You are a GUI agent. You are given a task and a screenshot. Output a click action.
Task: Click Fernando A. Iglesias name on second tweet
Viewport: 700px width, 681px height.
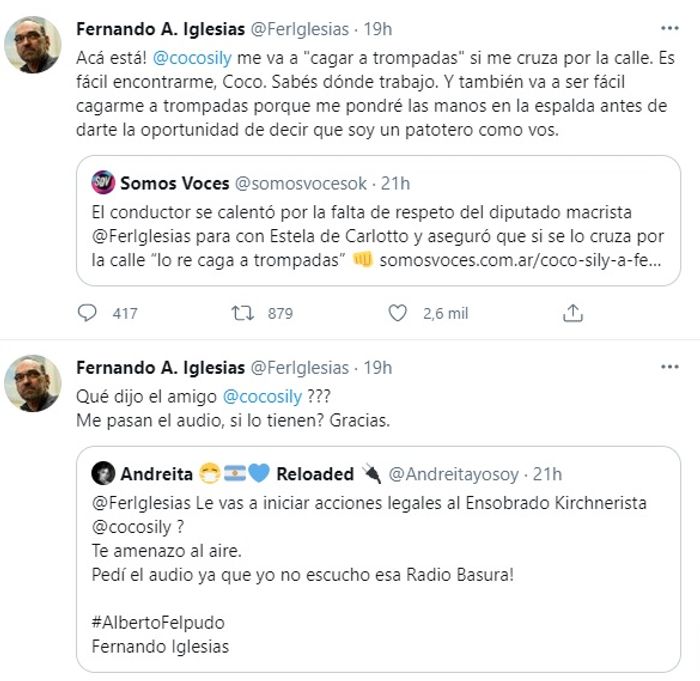155,367
